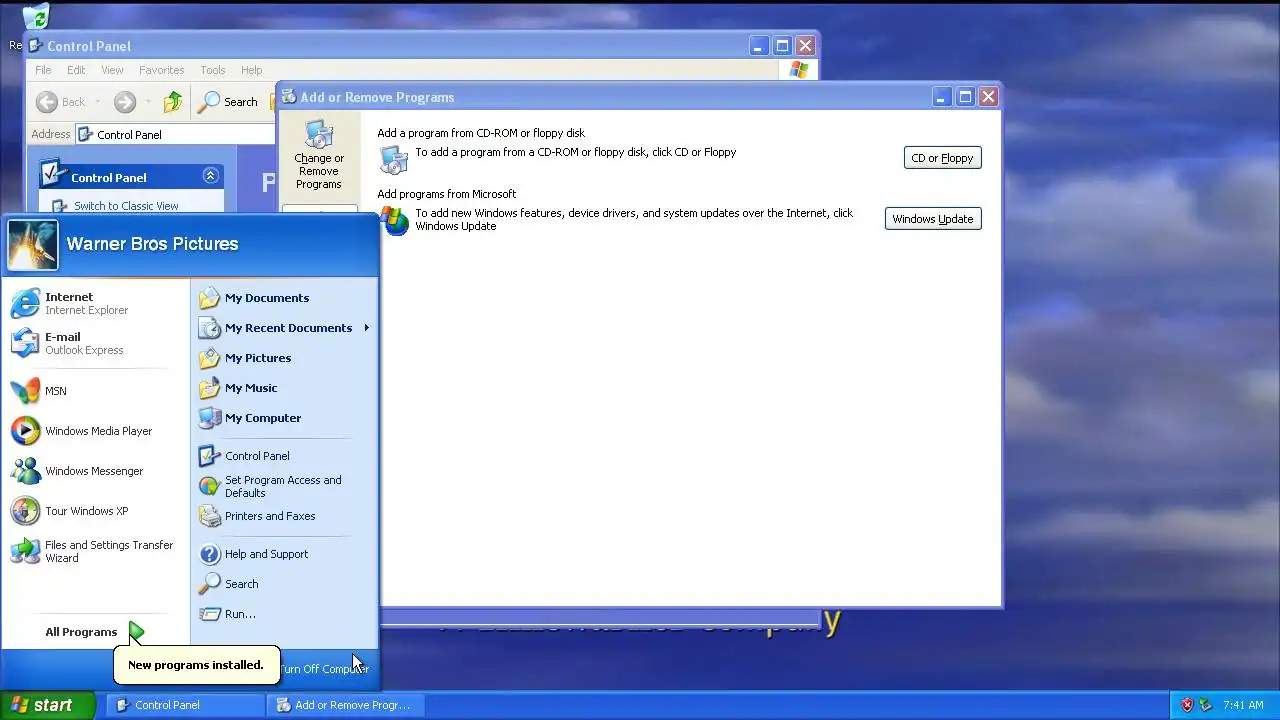Image resolution: width=1280 pixels, height=720 pixels.
Task: Click the New programs installed tooltip
Action: click(x=196, y=665)
